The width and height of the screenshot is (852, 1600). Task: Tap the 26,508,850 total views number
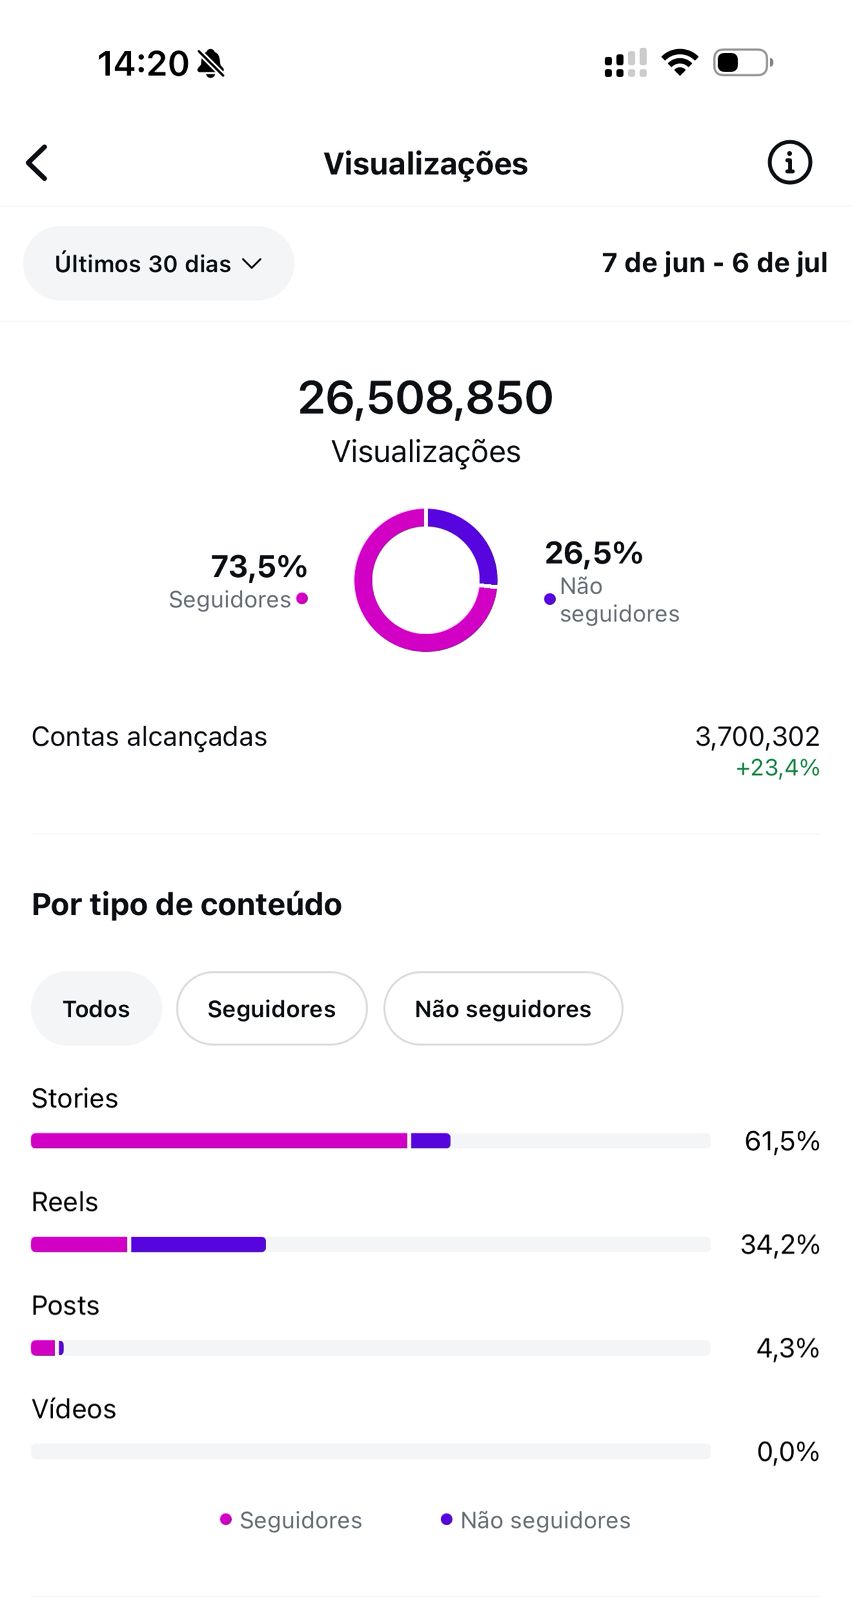click(425, 398)
